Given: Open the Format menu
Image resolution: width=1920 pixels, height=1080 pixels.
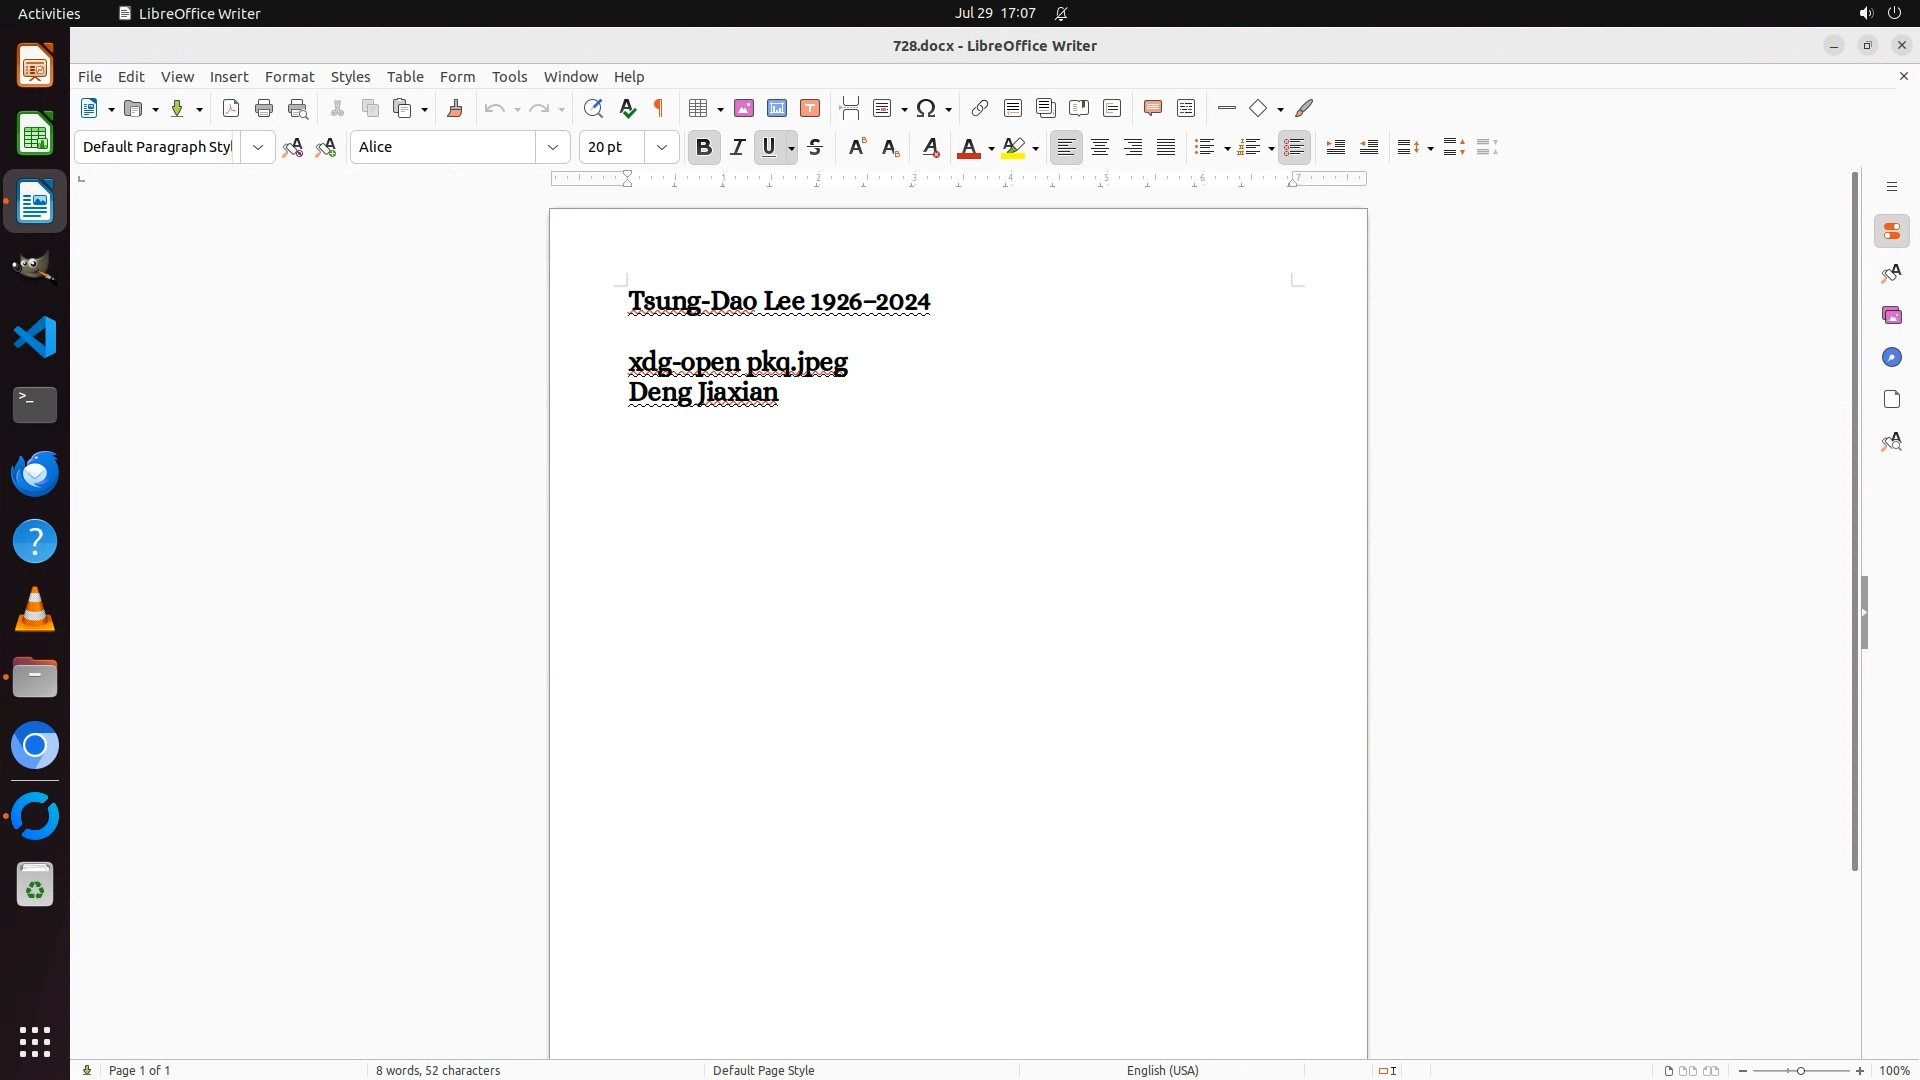Looking at the screenshot, I should click(289, 77).
